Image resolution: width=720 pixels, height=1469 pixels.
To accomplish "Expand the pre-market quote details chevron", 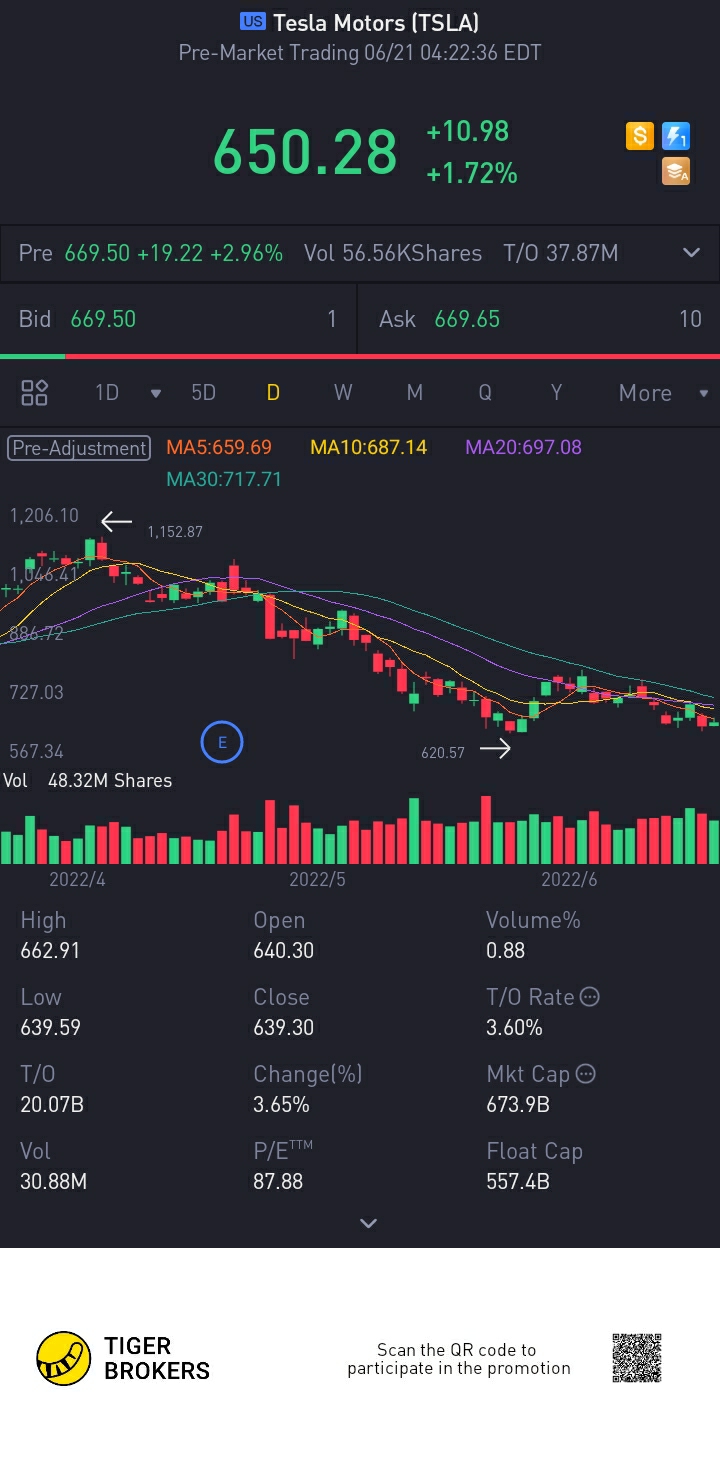I will point(691,253).
